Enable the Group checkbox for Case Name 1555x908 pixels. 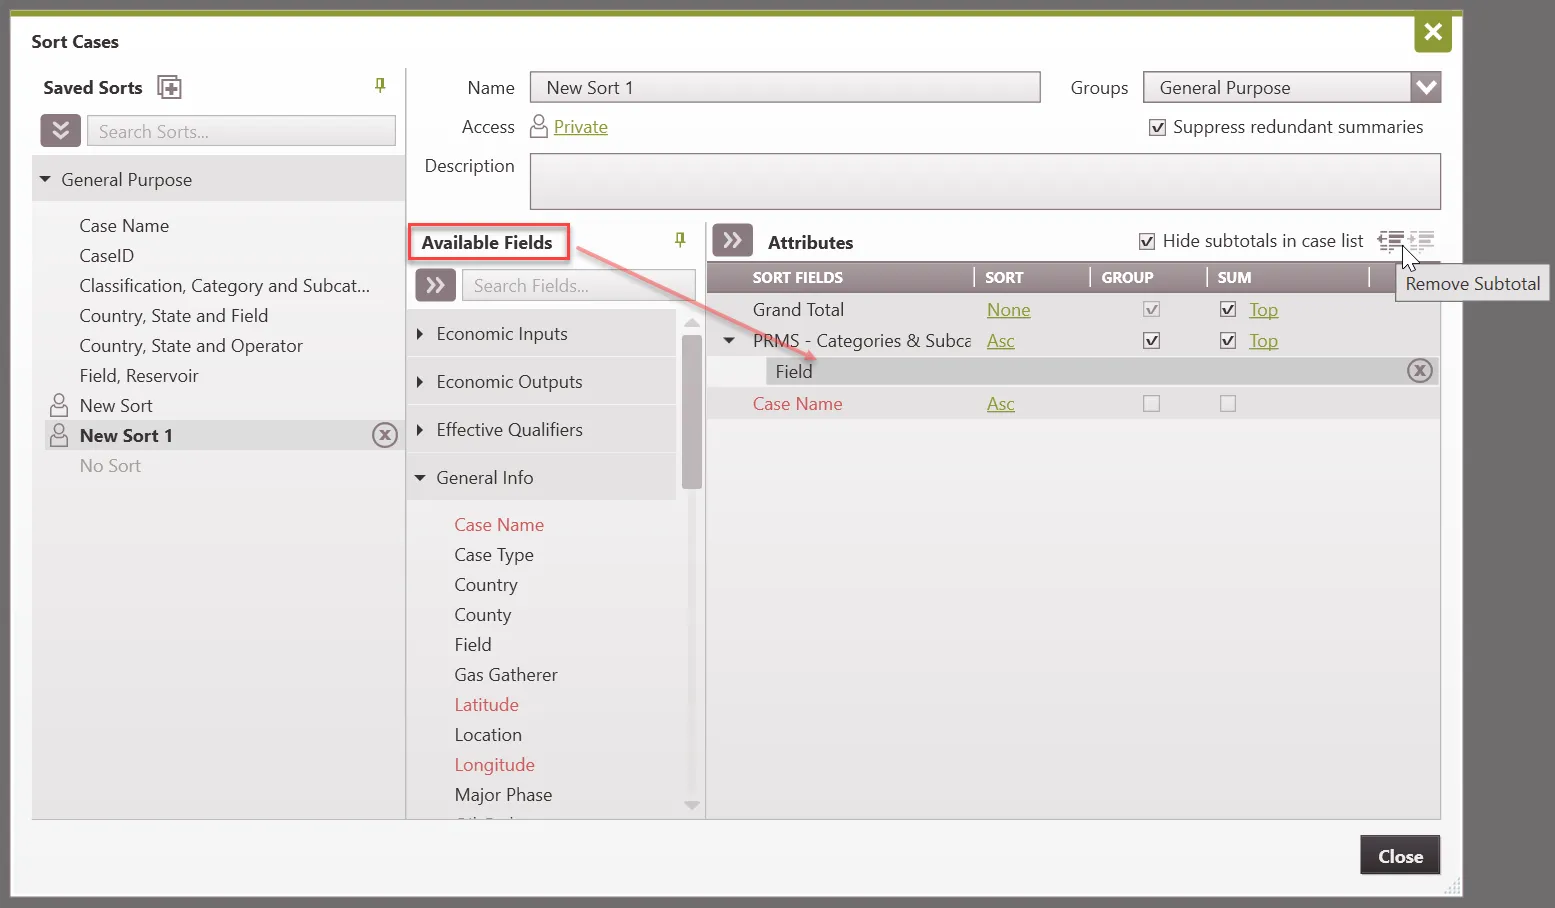click(x=1151, y=404)
